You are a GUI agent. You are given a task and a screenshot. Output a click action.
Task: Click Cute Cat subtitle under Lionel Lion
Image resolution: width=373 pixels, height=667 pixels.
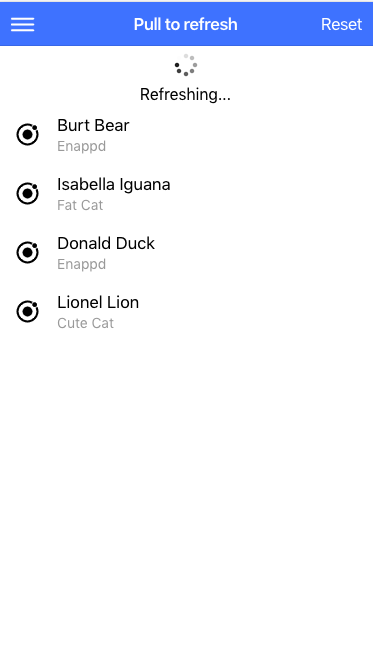pyautogui.click(x=85, y=323)
